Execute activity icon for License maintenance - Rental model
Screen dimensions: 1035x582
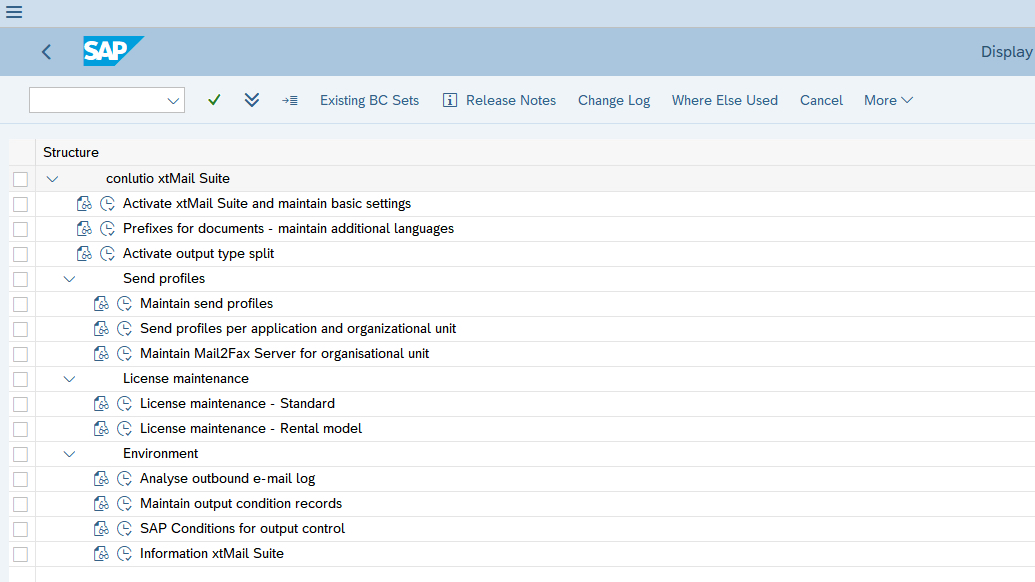point(125,428)
